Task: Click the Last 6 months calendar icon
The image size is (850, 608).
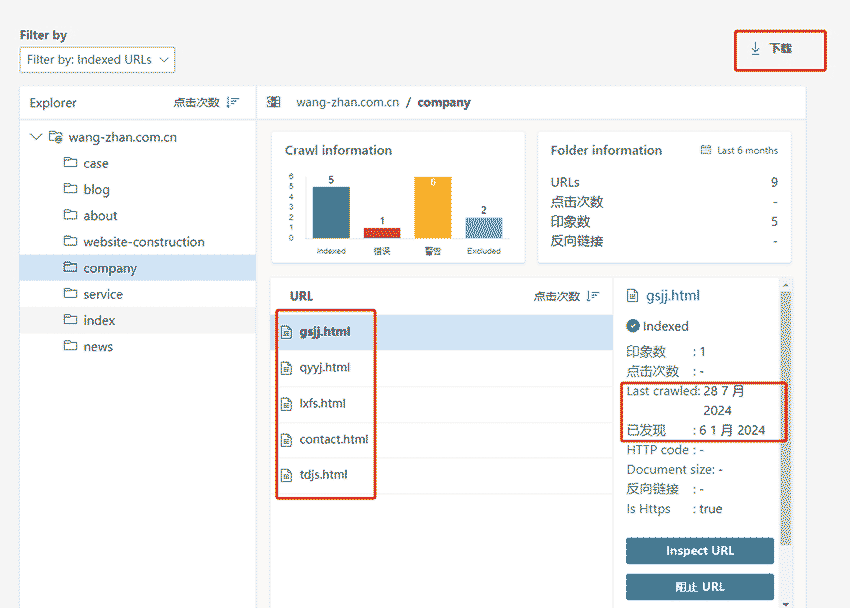Action: (x=706, y=150)
